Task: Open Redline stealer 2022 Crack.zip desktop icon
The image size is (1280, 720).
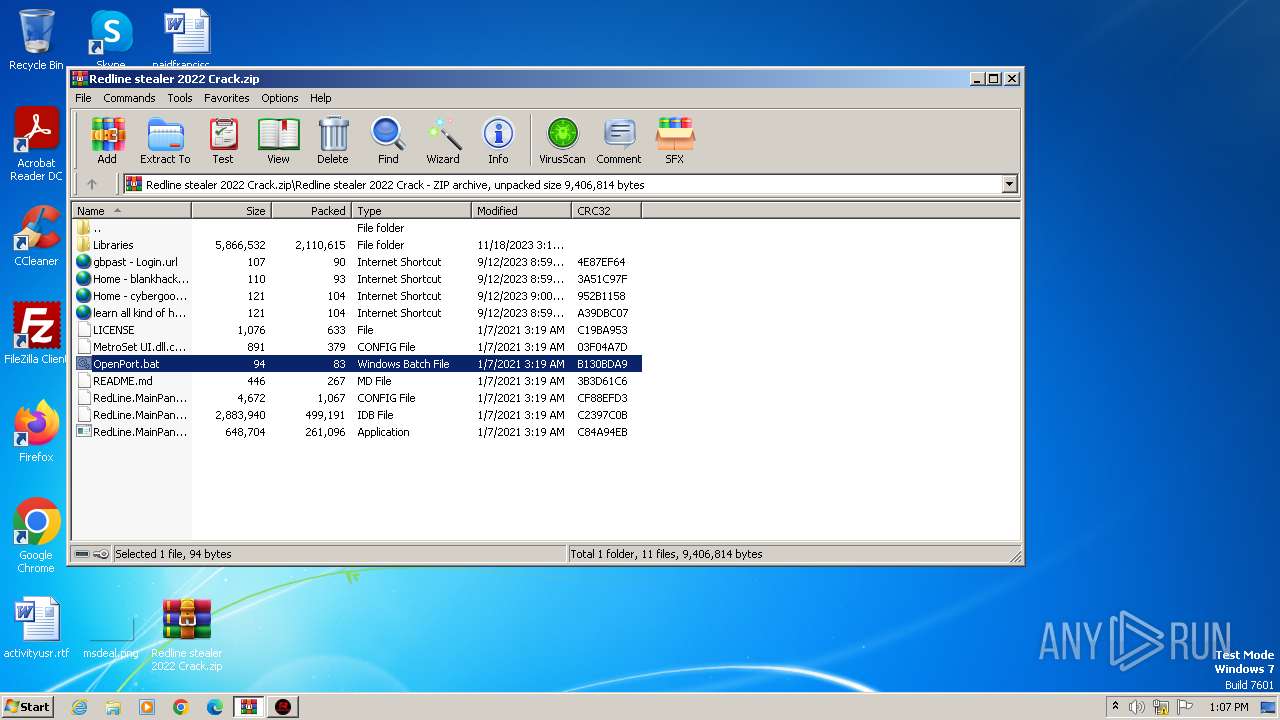Action: tap(187, 635)
